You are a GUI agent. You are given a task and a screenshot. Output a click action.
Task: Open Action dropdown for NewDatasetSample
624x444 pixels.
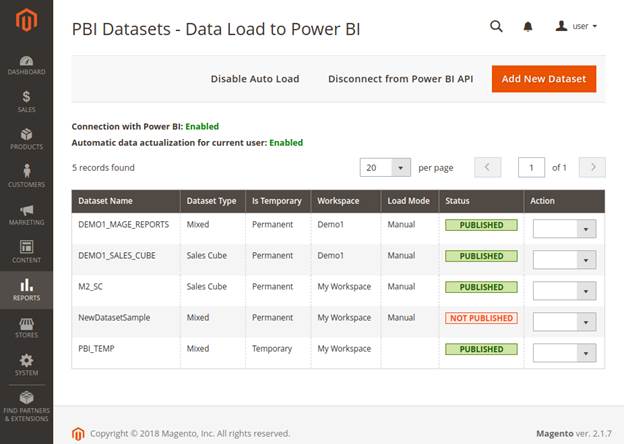(564, 322)
